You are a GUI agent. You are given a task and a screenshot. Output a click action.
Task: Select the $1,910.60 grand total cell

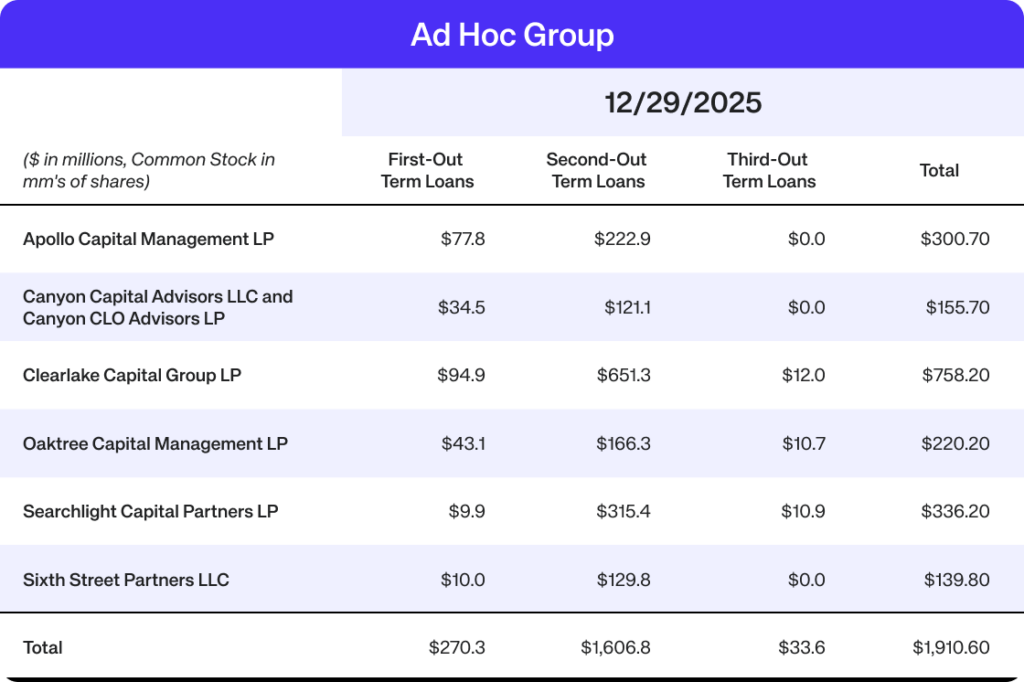pos(950,647)
